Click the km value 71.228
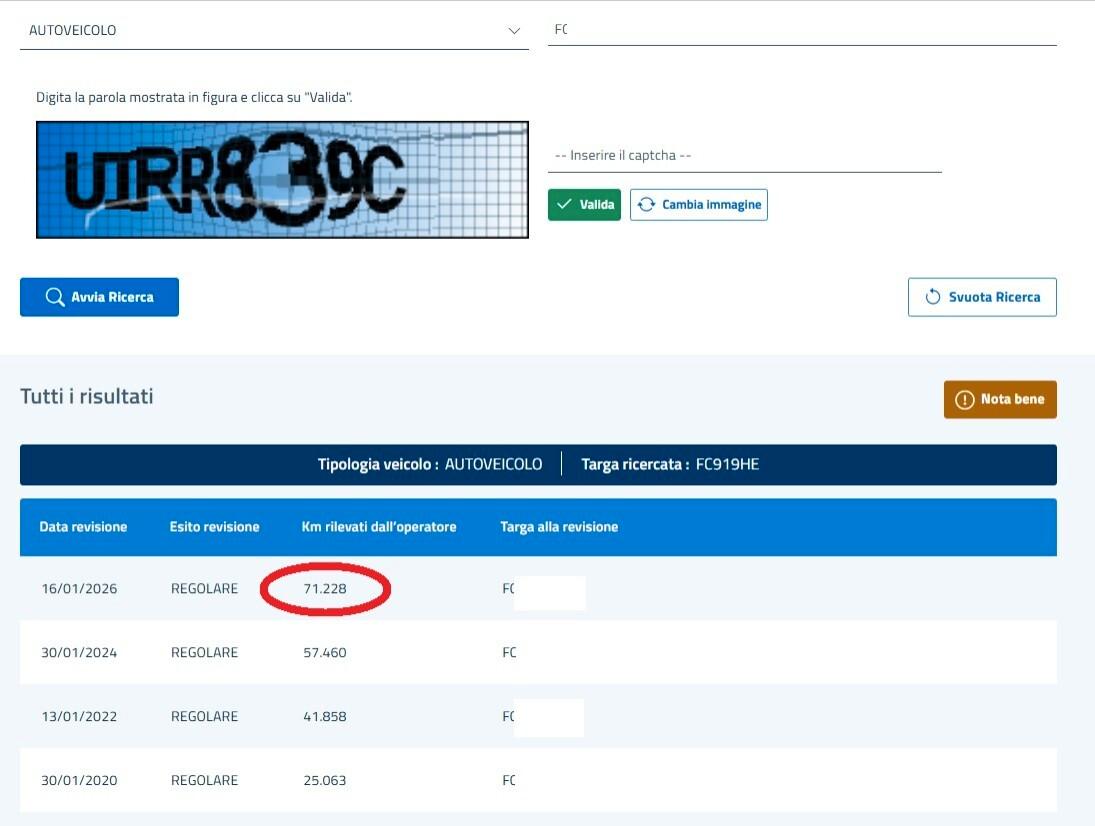 [x=325, y=589]
